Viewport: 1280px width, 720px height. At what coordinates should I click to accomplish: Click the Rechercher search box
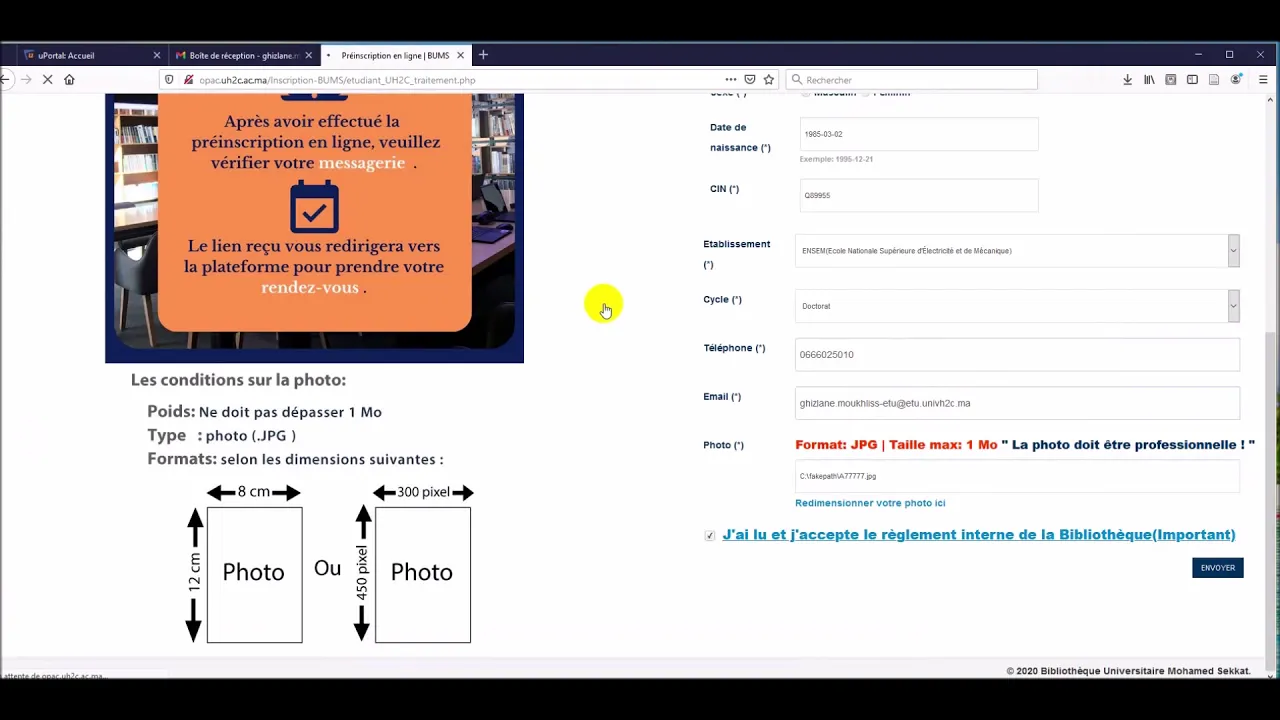[x=912, y=80]
